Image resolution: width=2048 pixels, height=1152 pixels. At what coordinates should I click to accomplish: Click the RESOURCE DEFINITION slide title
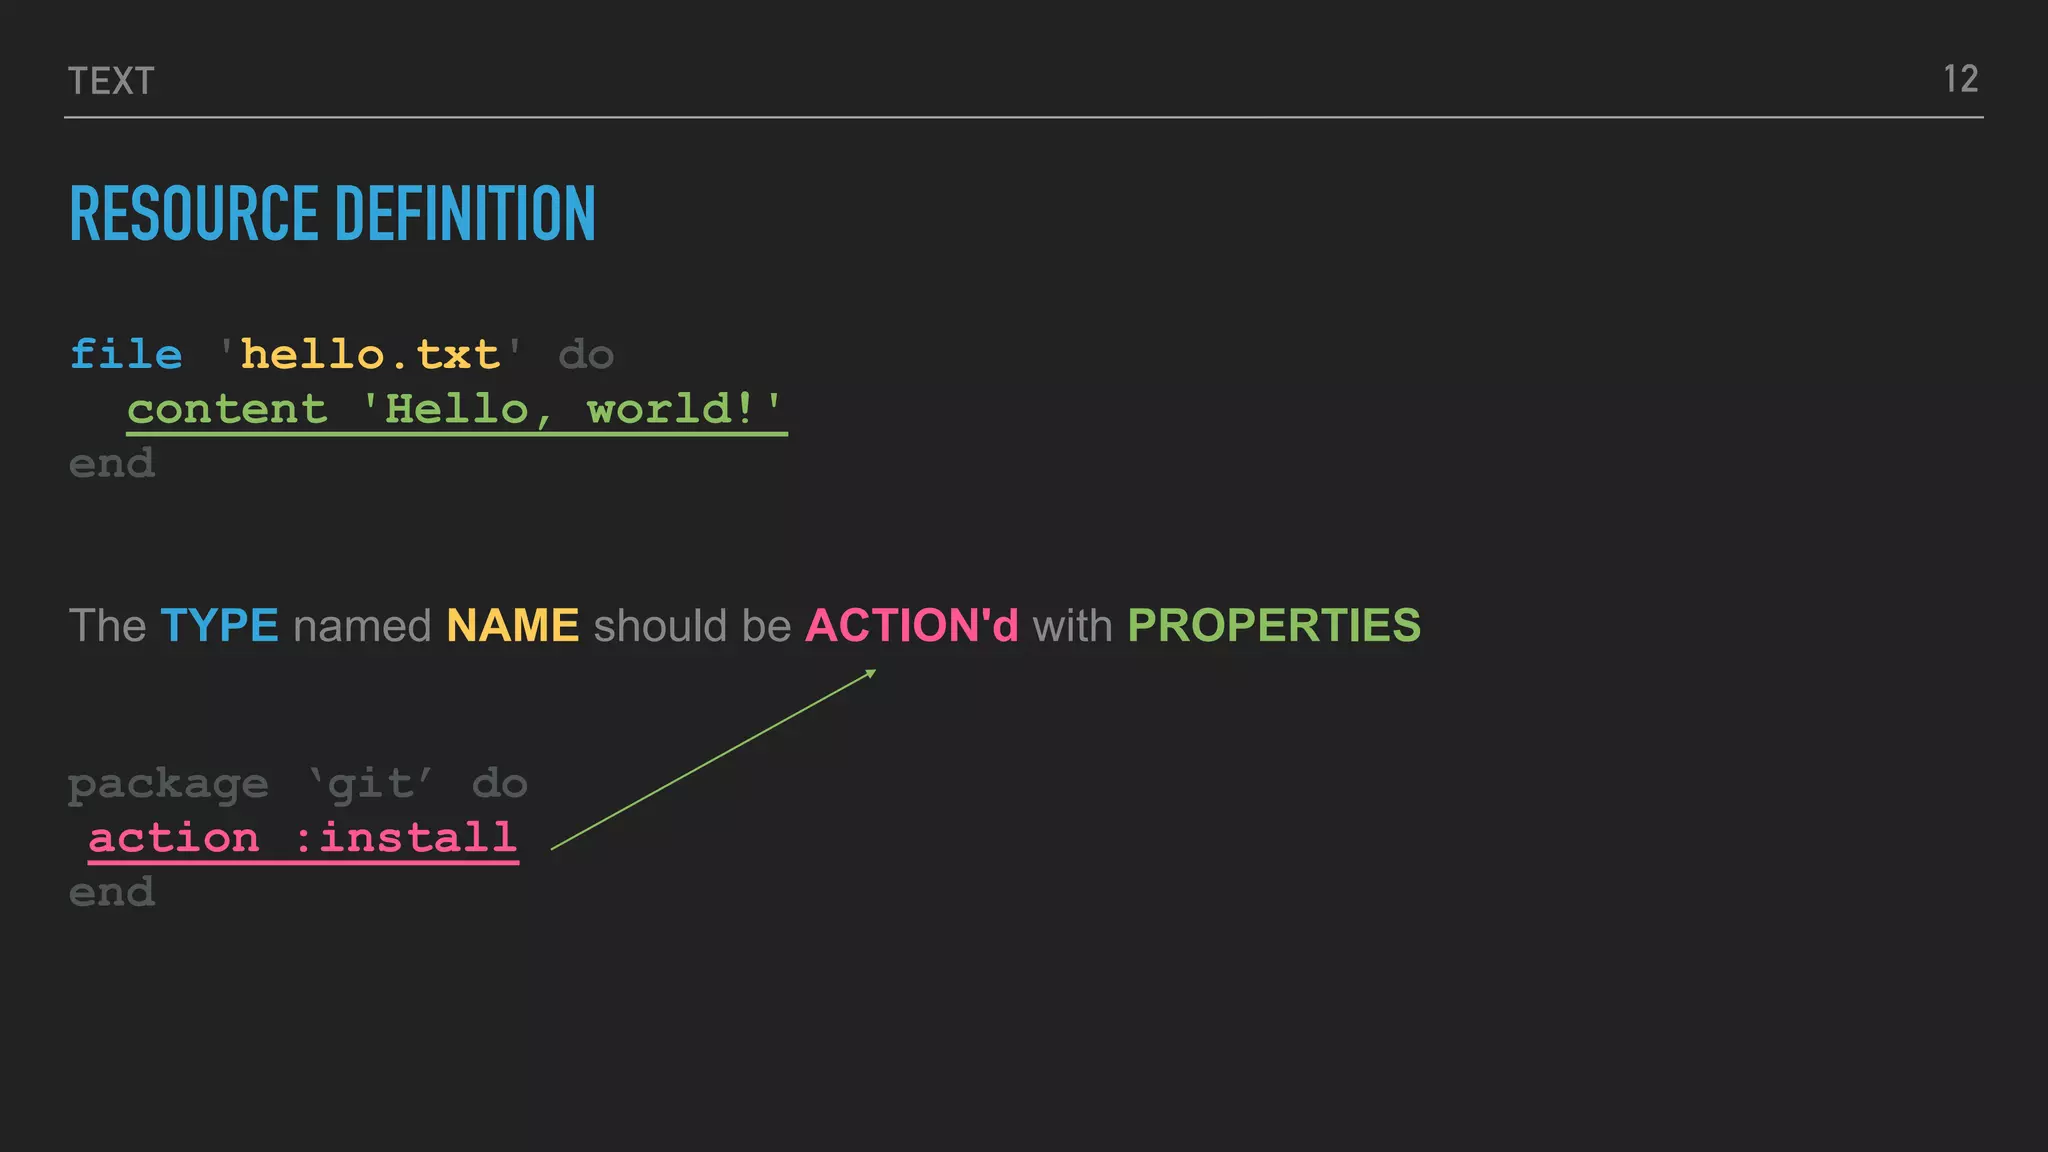[x=332, y=214]
